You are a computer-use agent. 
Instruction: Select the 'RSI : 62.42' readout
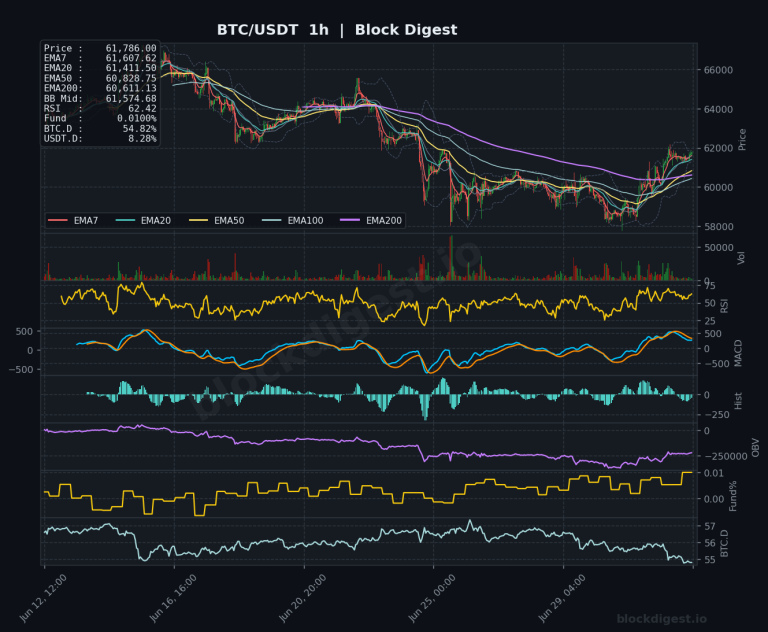coord(100,108)
